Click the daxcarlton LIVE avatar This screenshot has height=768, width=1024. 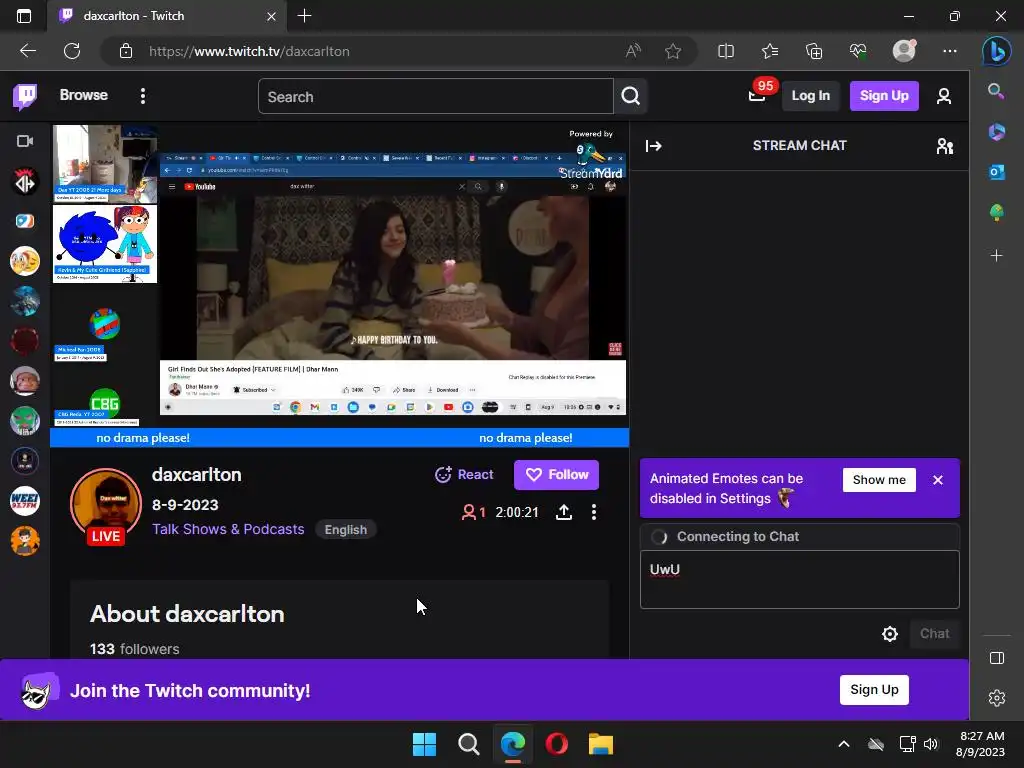(x=106, y=506)
